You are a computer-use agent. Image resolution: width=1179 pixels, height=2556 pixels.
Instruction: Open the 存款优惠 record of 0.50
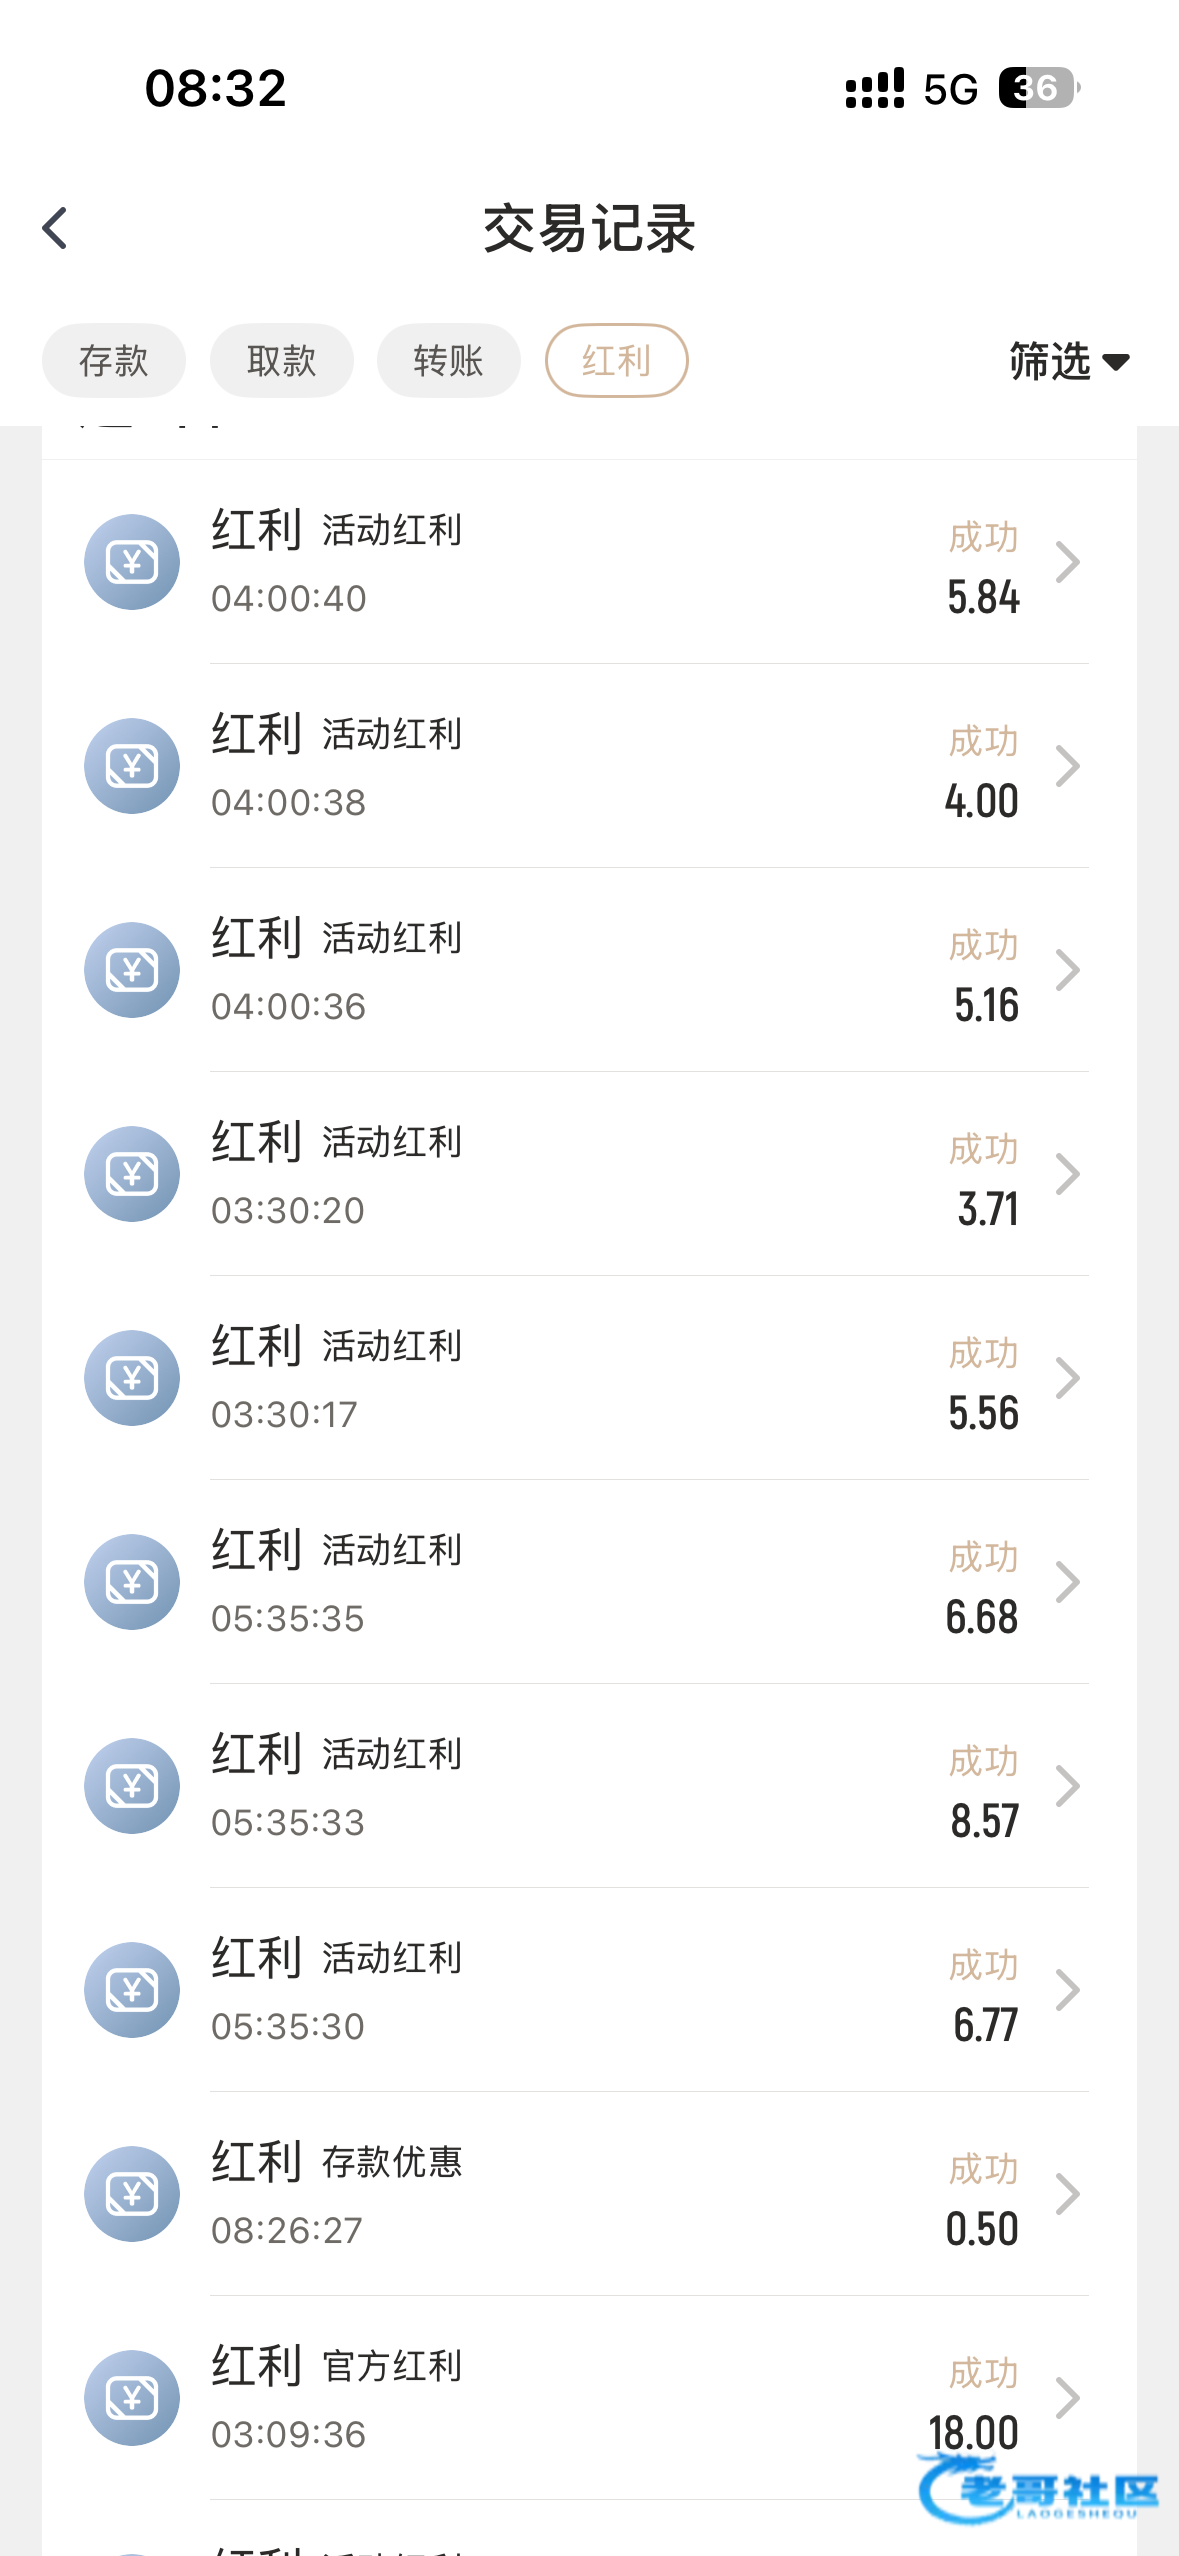click(x=600, y=2194)
